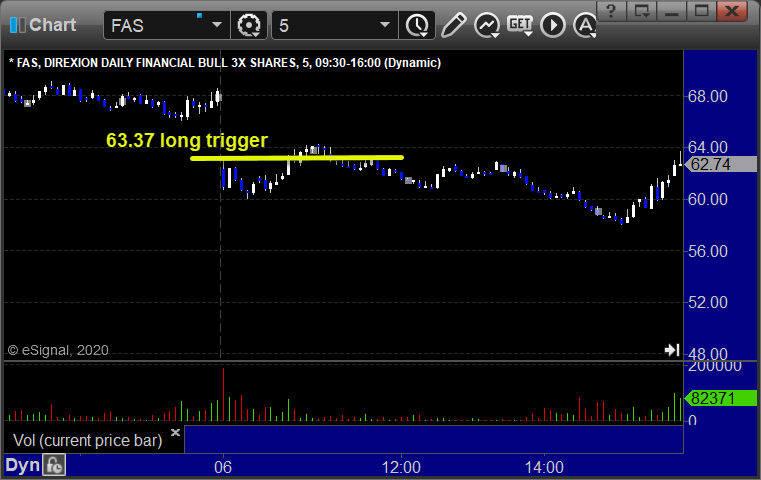
Task: Select the pencil drawing tools icon
Action: (454, 25)
